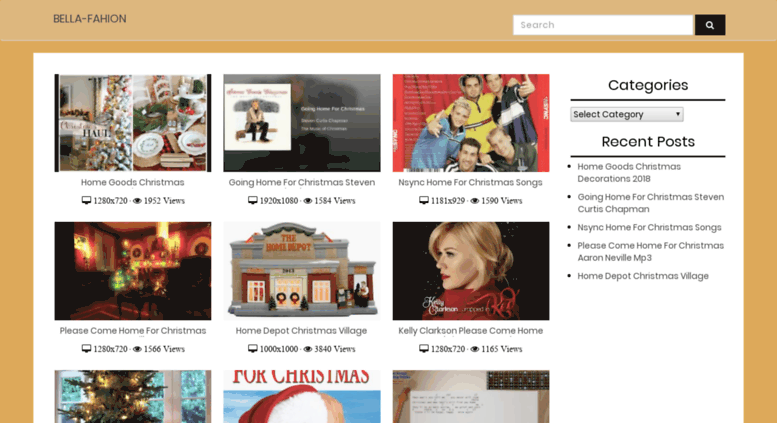Click the 1920x1080 resolution text
777x423 pixels.
(x=279, y=201)
